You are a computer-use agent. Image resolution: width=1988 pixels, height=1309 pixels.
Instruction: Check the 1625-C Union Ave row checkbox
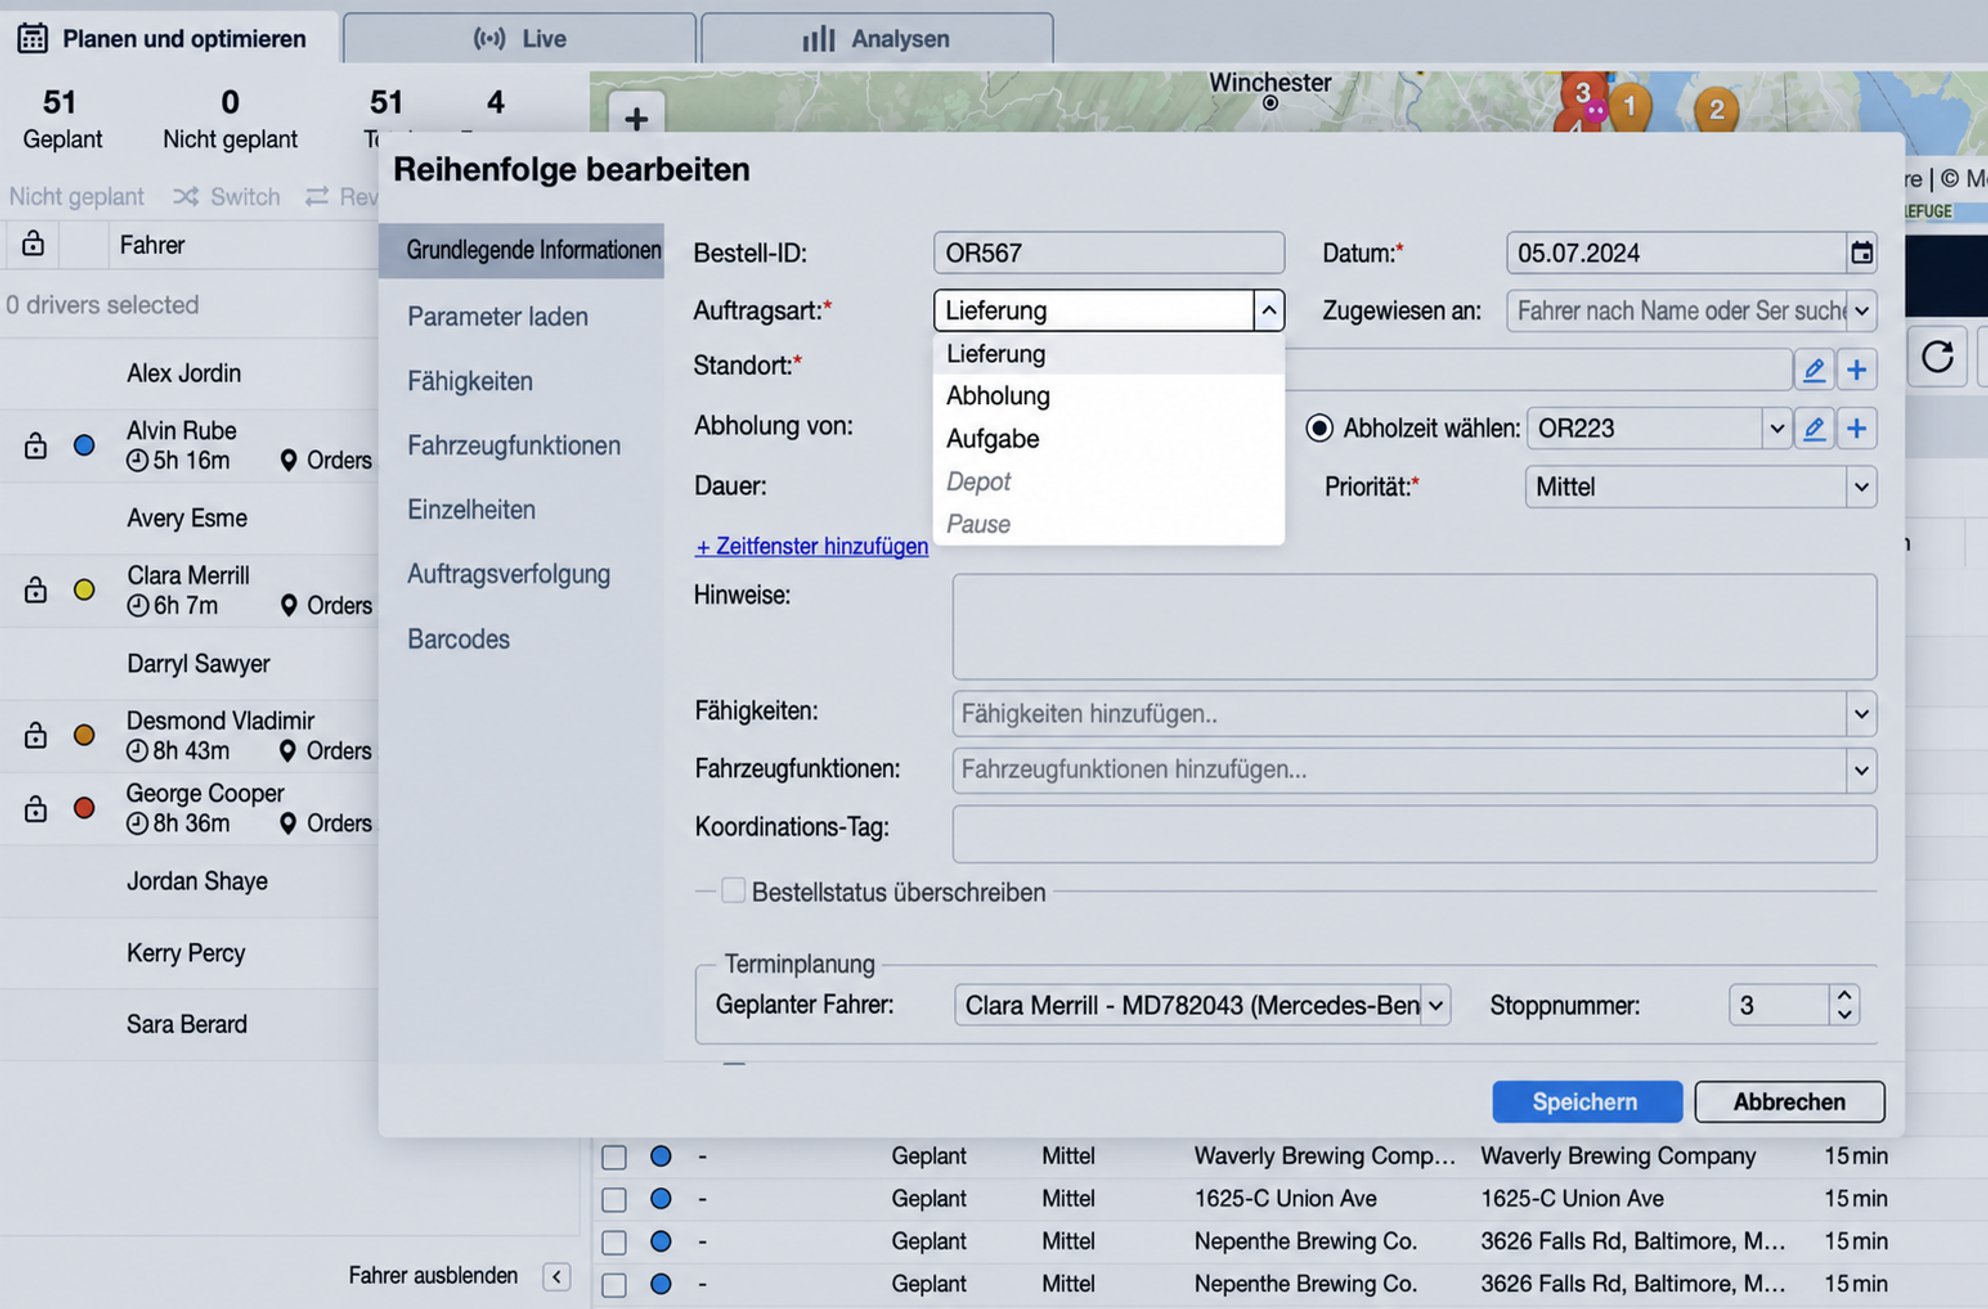[614, 1199]
